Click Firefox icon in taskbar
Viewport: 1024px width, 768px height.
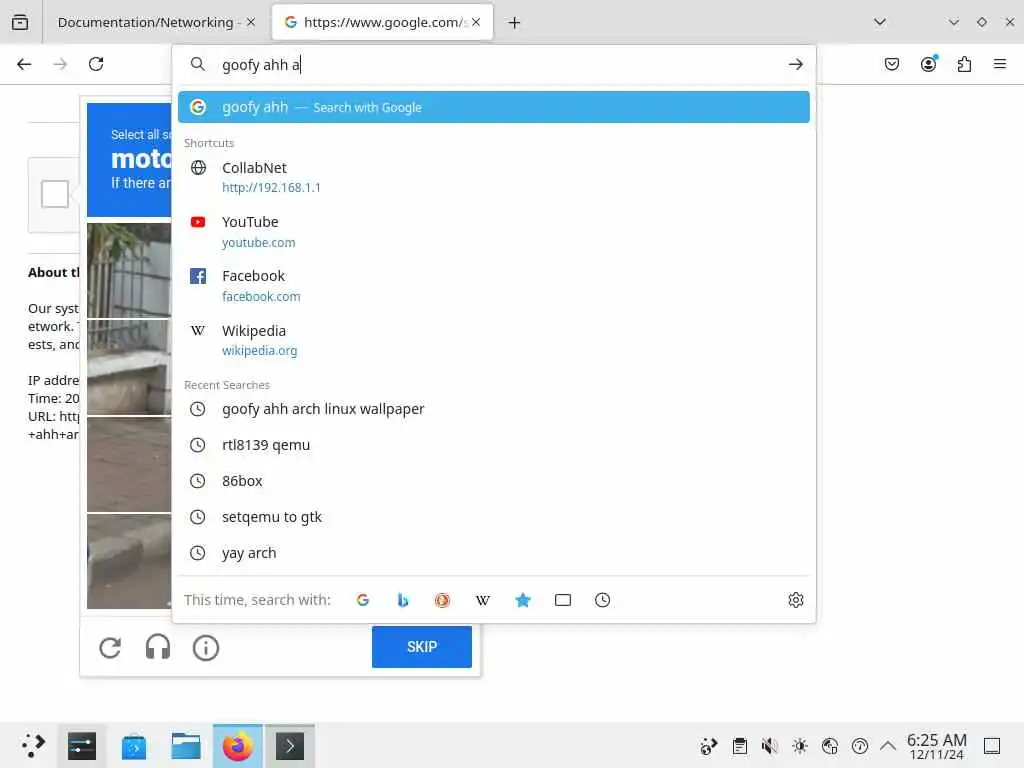[x=238, y=746]
